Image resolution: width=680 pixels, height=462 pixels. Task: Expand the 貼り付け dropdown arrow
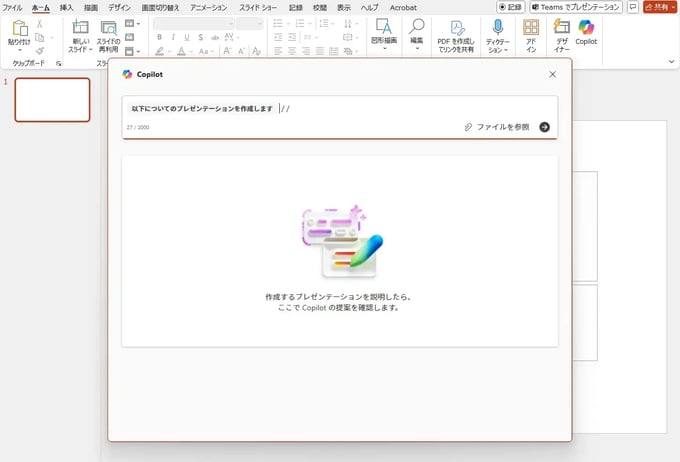pos(20,50)
